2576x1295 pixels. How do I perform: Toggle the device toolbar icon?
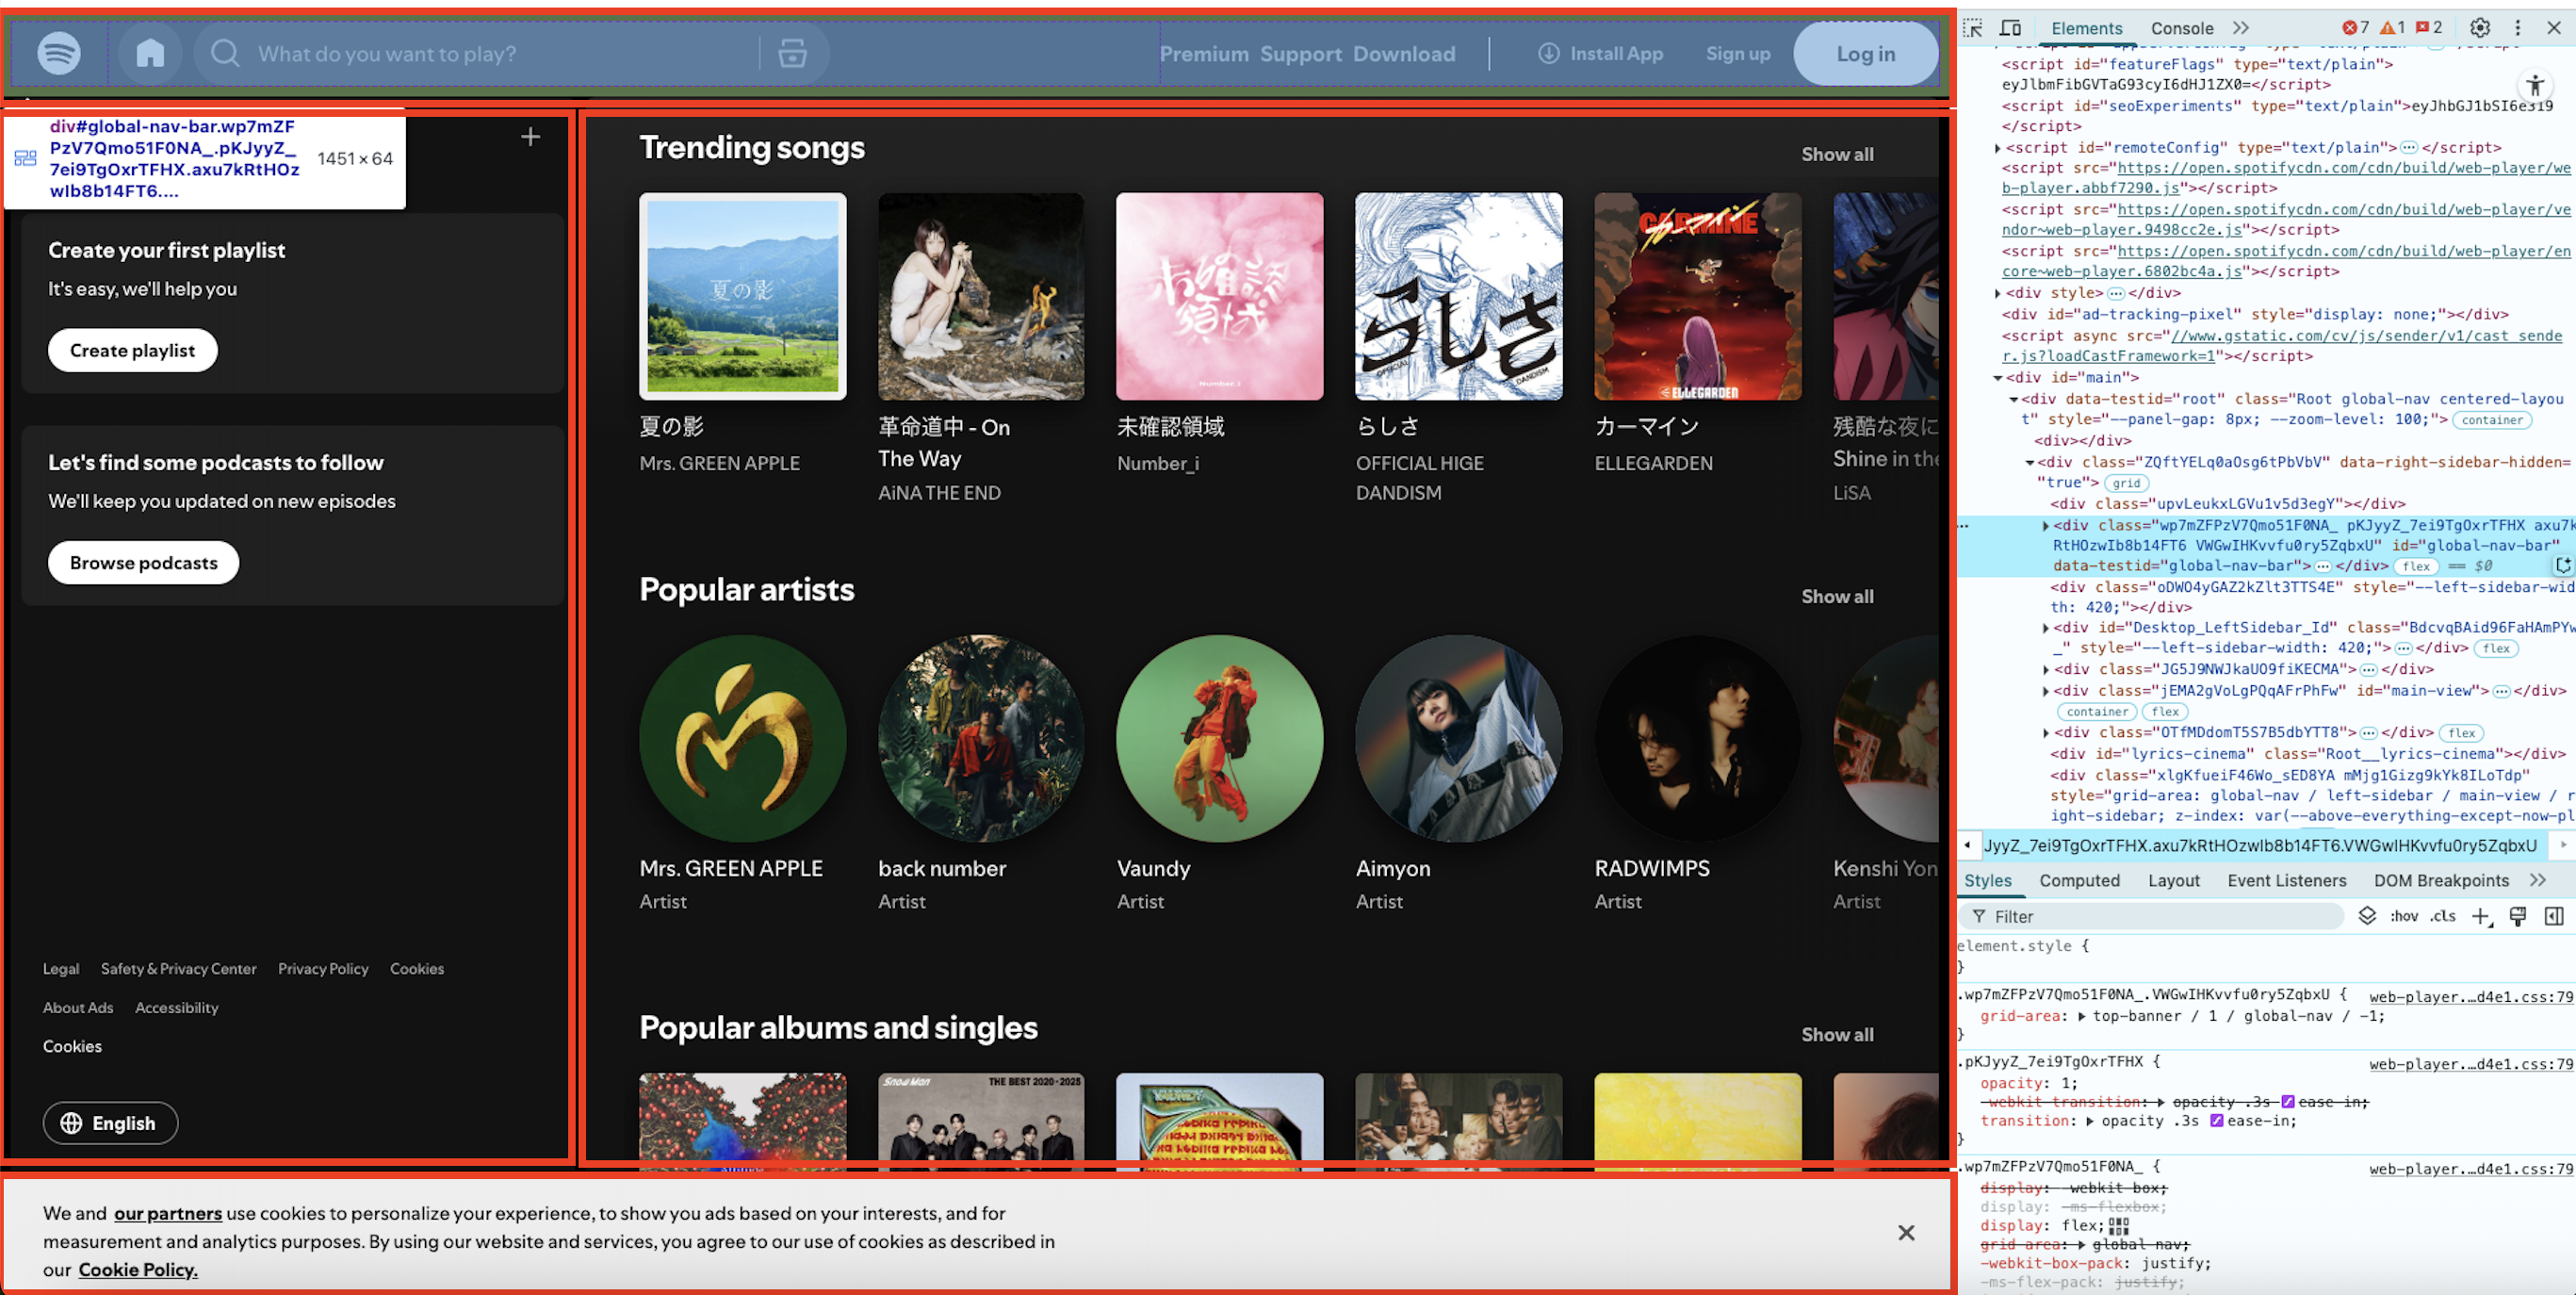click(2010, 28)
